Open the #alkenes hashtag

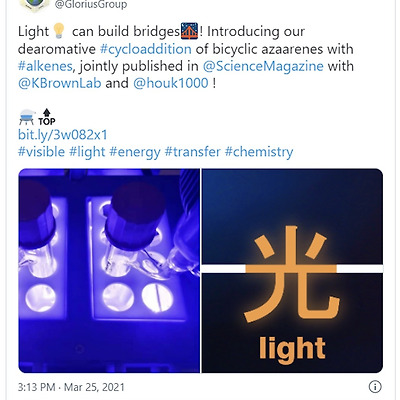45,66
